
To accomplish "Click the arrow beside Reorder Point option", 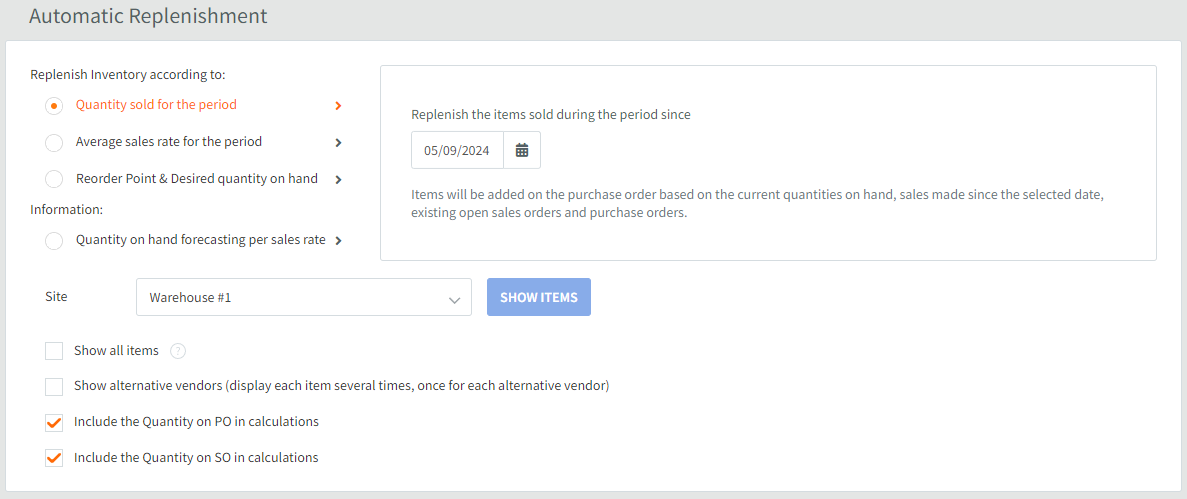I will coord(338,179).
